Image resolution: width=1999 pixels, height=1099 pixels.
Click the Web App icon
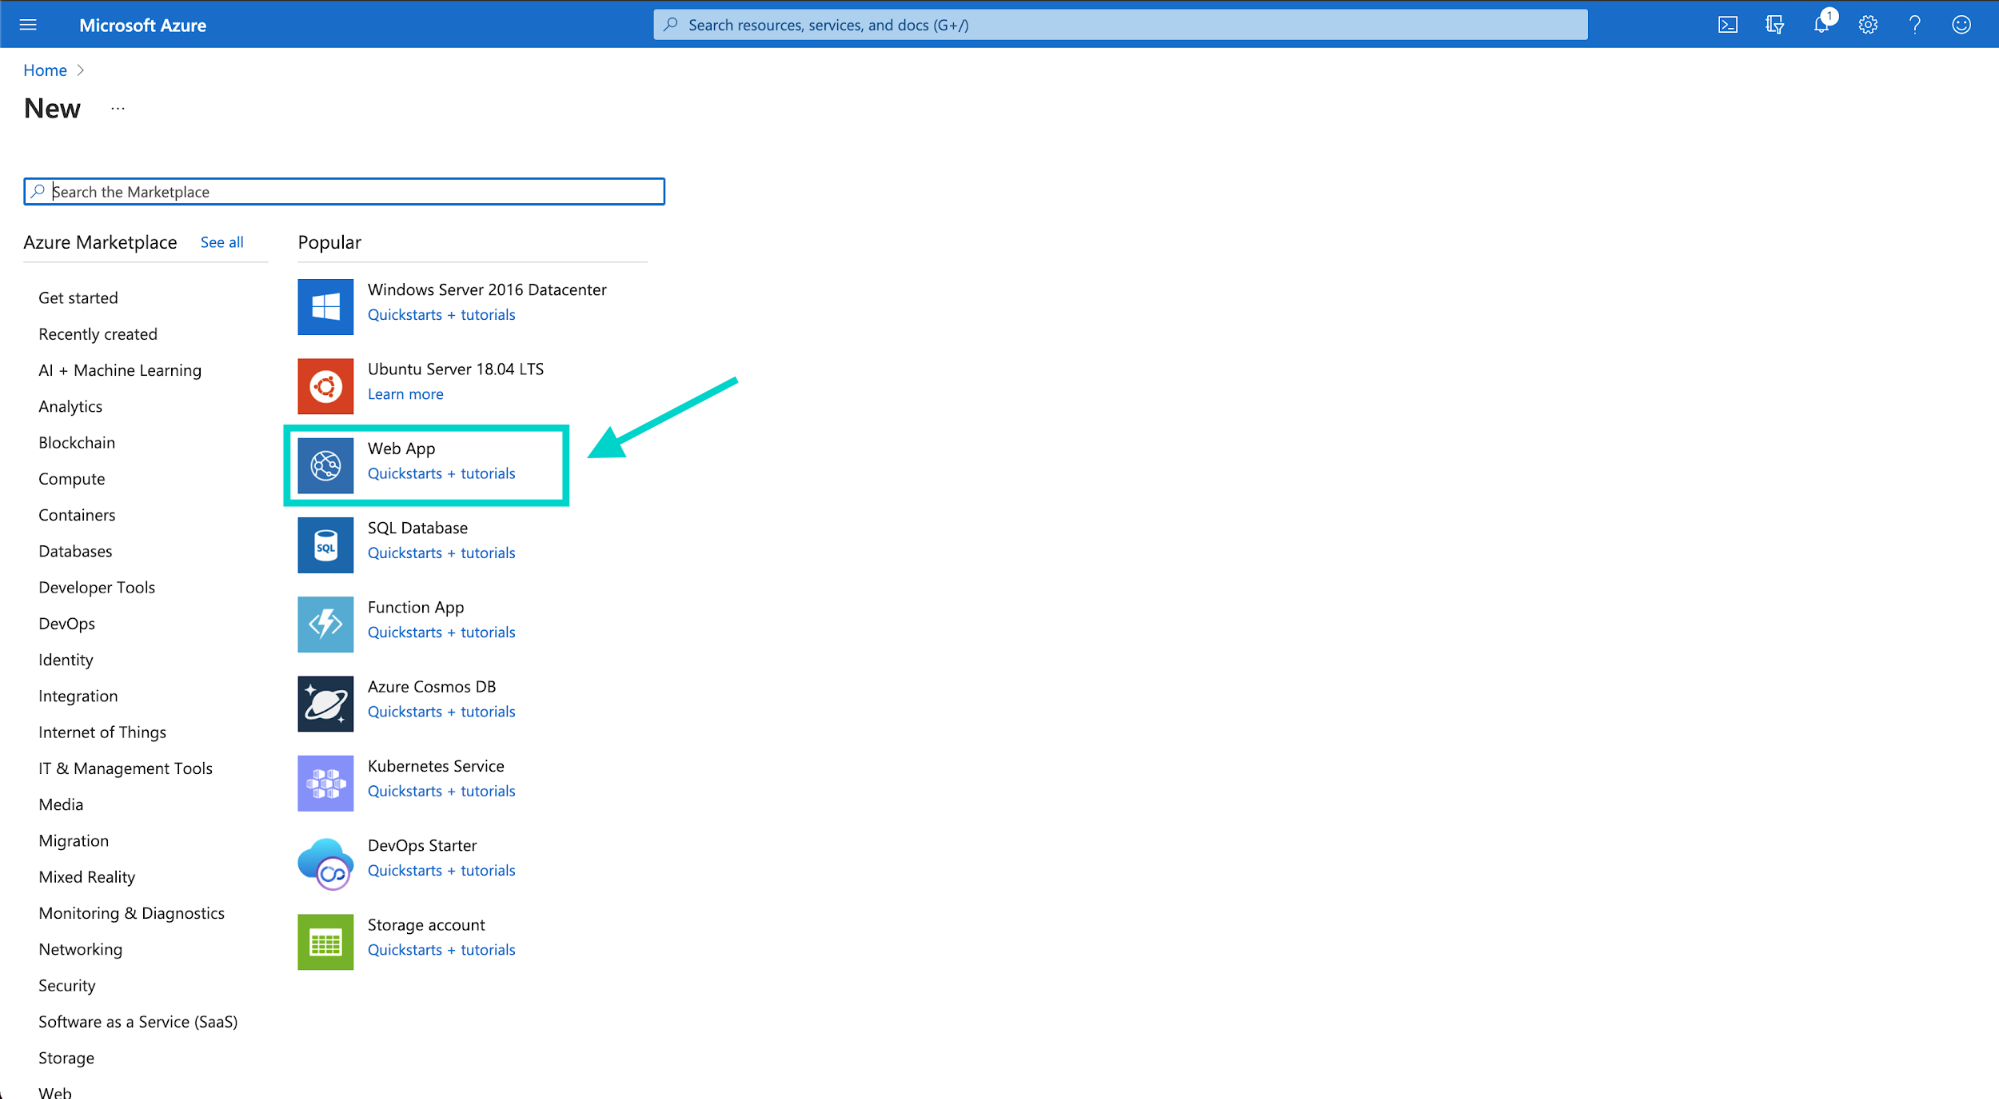click(x=325, y=465)
